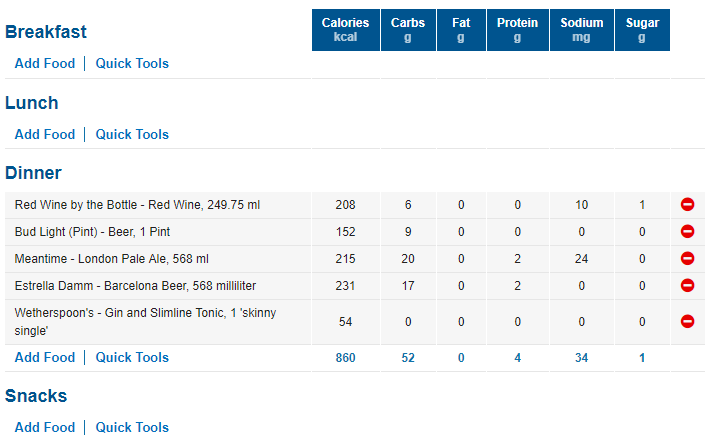Add Food under Snacks
Viewport: 713px width, 441px height.
tap(45, 427)
